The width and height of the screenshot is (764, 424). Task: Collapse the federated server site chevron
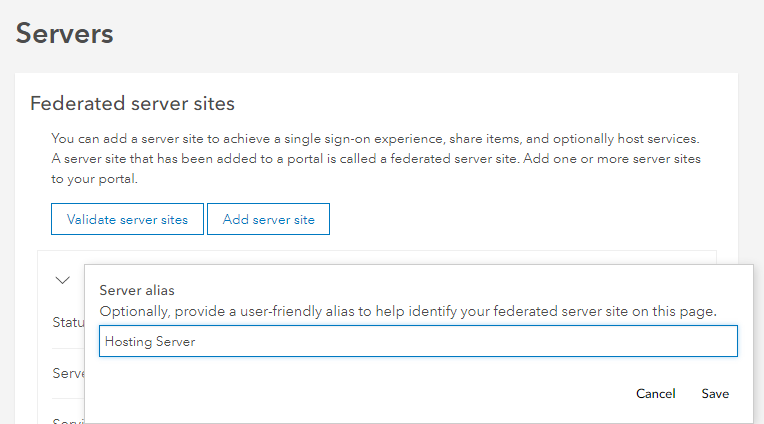point(63,280)
